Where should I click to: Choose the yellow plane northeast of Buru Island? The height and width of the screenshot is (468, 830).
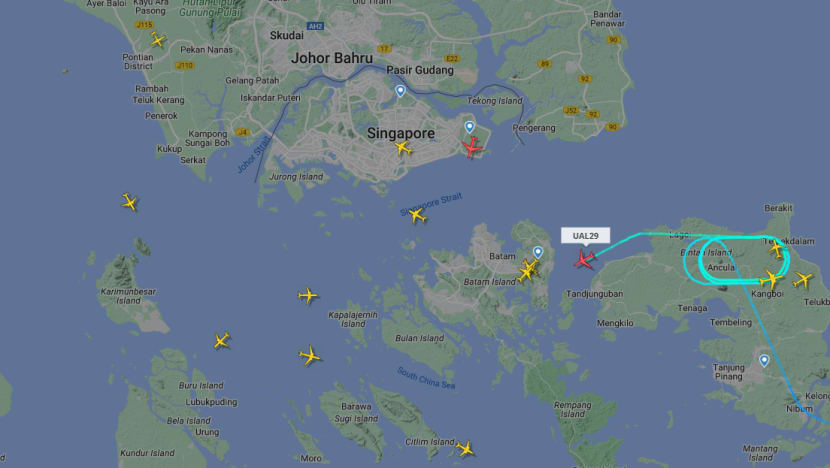tap(222, 340)
